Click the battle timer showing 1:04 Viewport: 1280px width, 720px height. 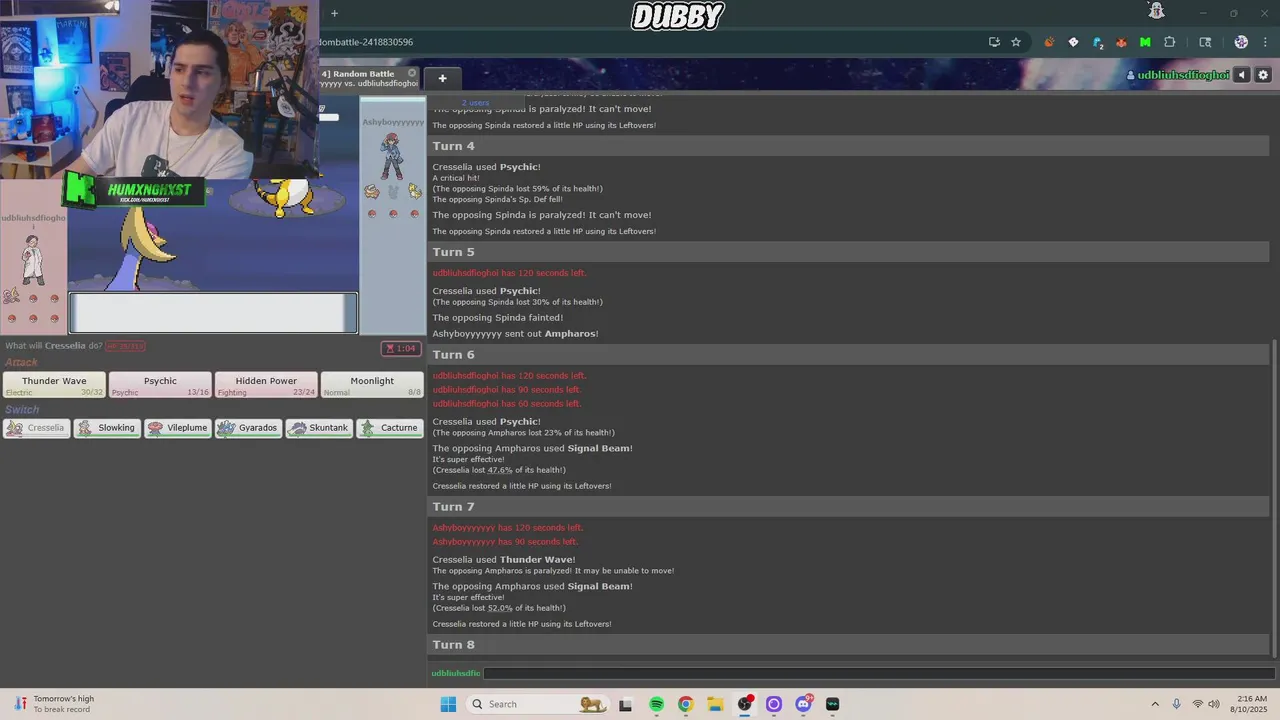click(401, 349)
